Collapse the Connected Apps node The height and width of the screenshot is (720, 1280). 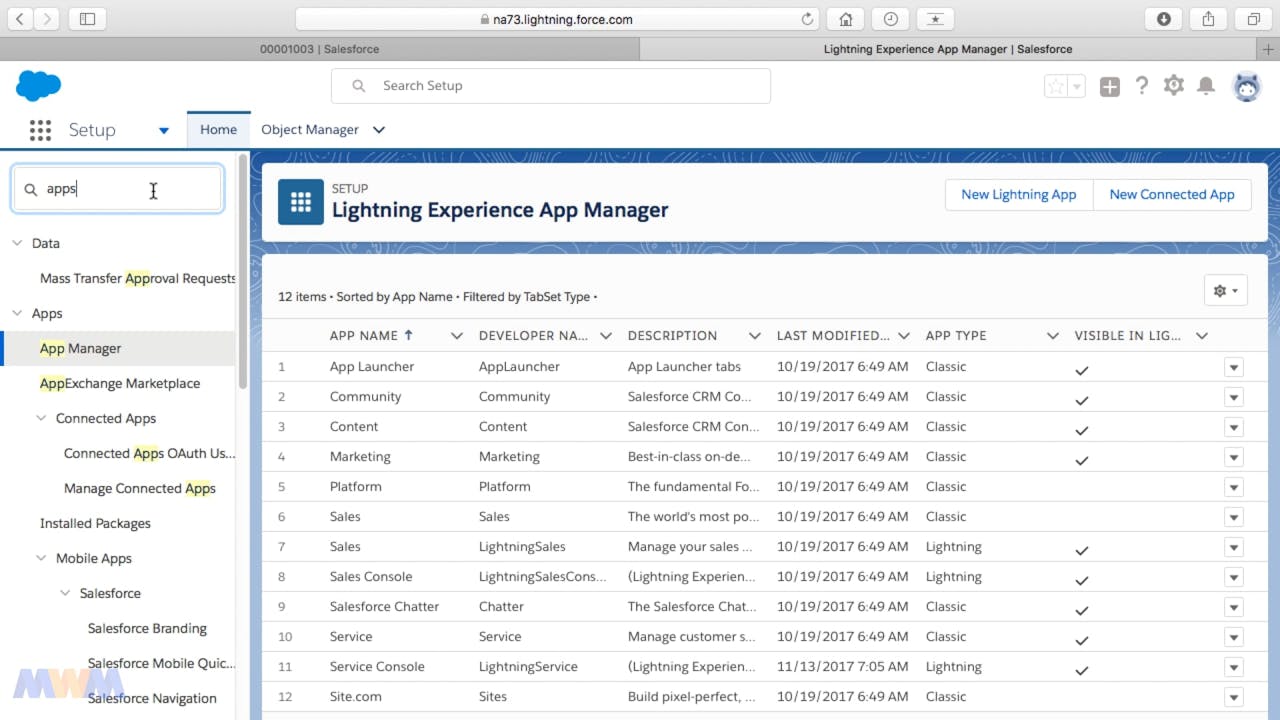click(x=41, y=418)
